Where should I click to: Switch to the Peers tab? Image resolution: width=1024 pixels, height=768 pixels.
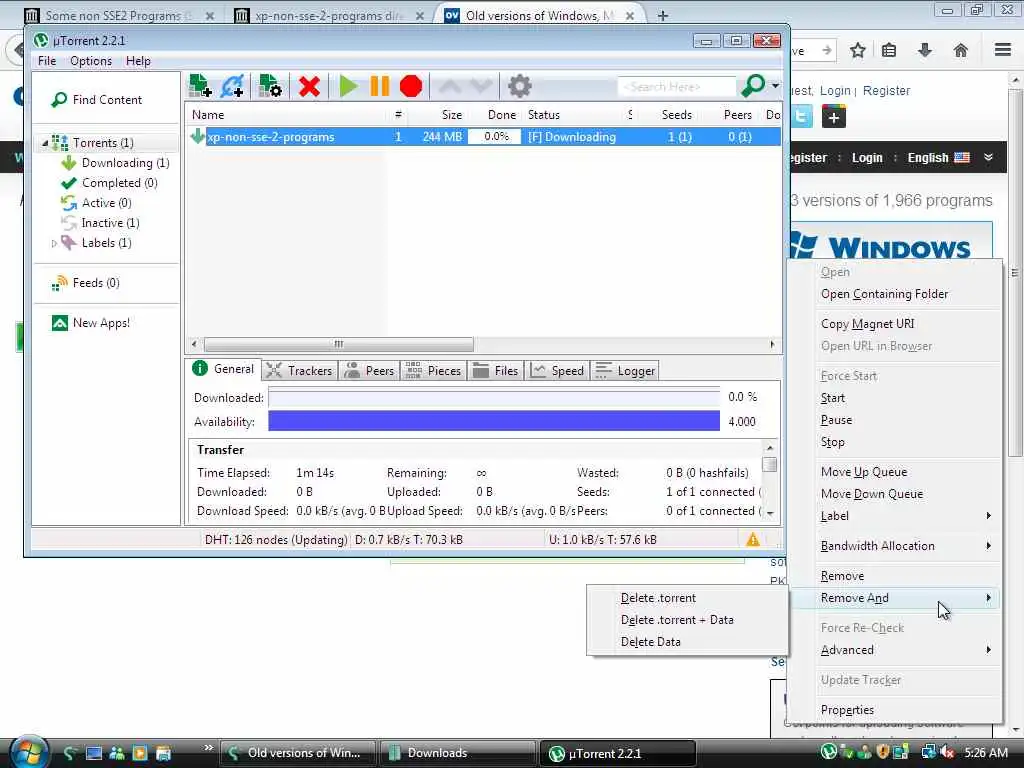[x=369, y=371]
